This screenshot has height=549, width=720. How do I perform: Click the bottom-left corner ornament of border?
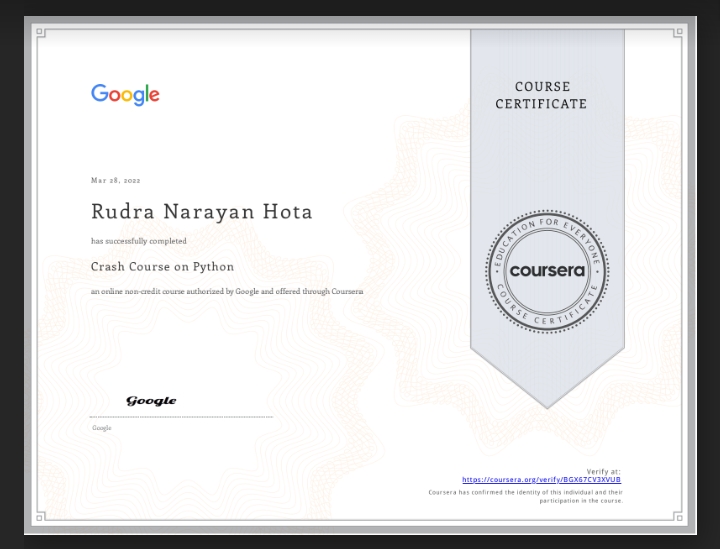(41, 517)
